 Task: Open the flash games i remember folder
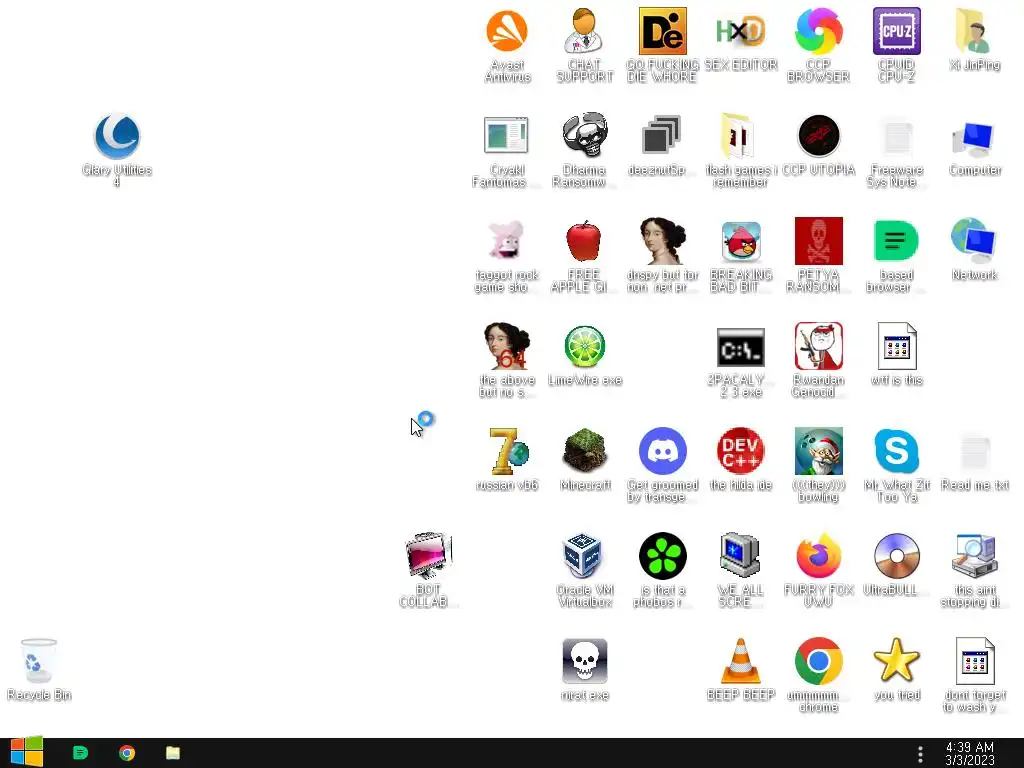(739, 135)
